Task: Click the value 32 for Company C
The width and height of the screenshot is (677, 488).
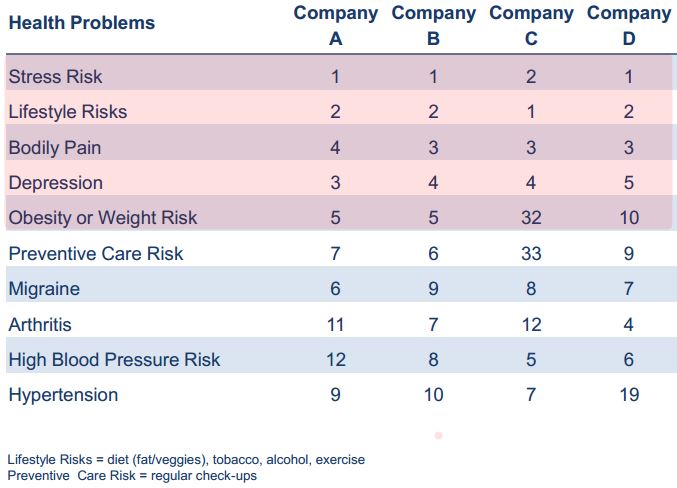Action: pos(531,218)
